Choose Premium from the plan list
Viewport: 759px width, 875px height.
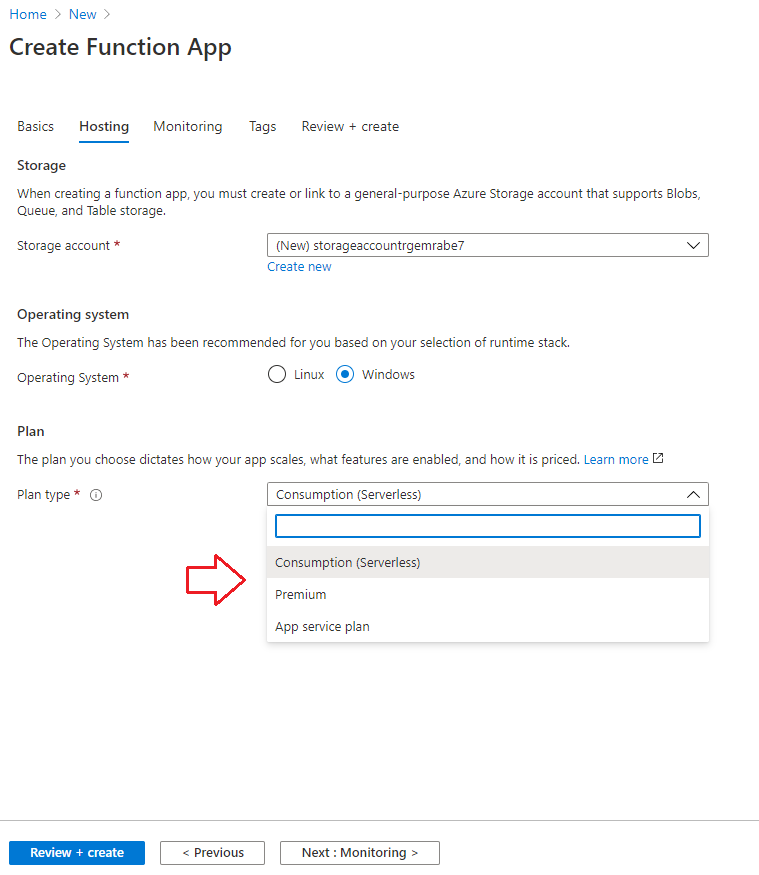pyautogui.click(x=488, y=594)
